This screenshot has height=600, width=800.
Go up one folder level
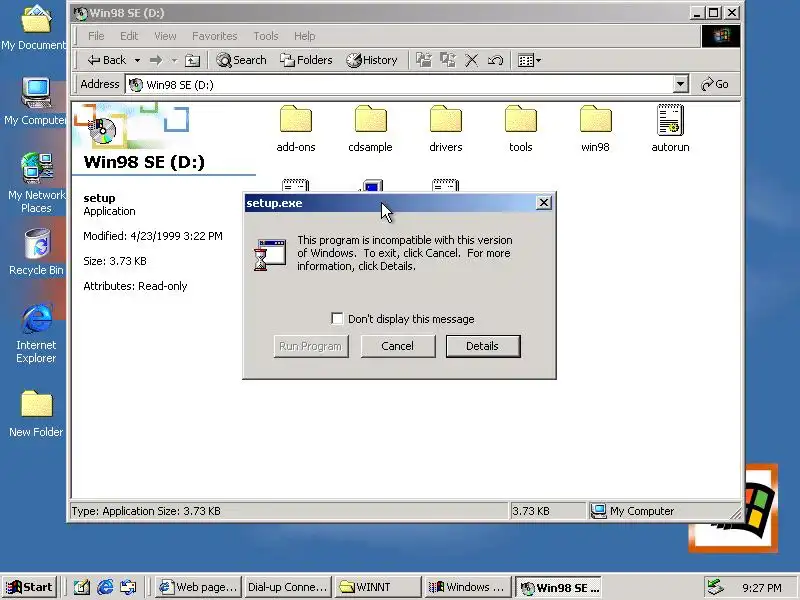pyautogui.click(x=192, y=60)
